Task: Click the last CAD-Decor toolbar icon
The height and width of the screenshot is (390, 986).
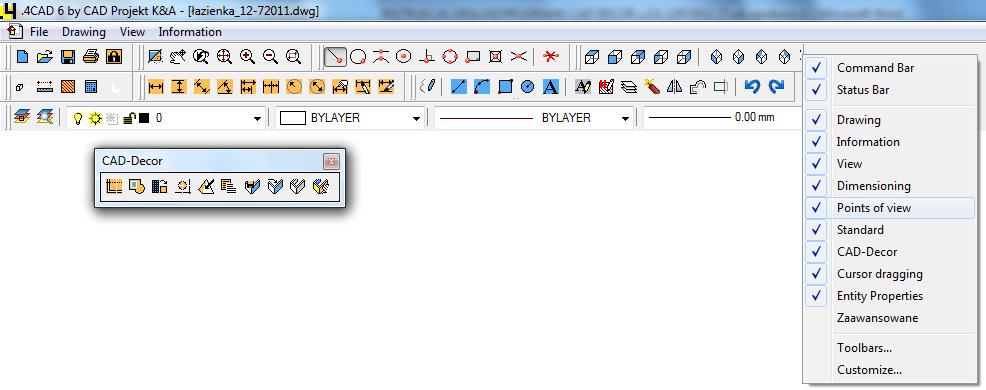Action: (321, 186)
